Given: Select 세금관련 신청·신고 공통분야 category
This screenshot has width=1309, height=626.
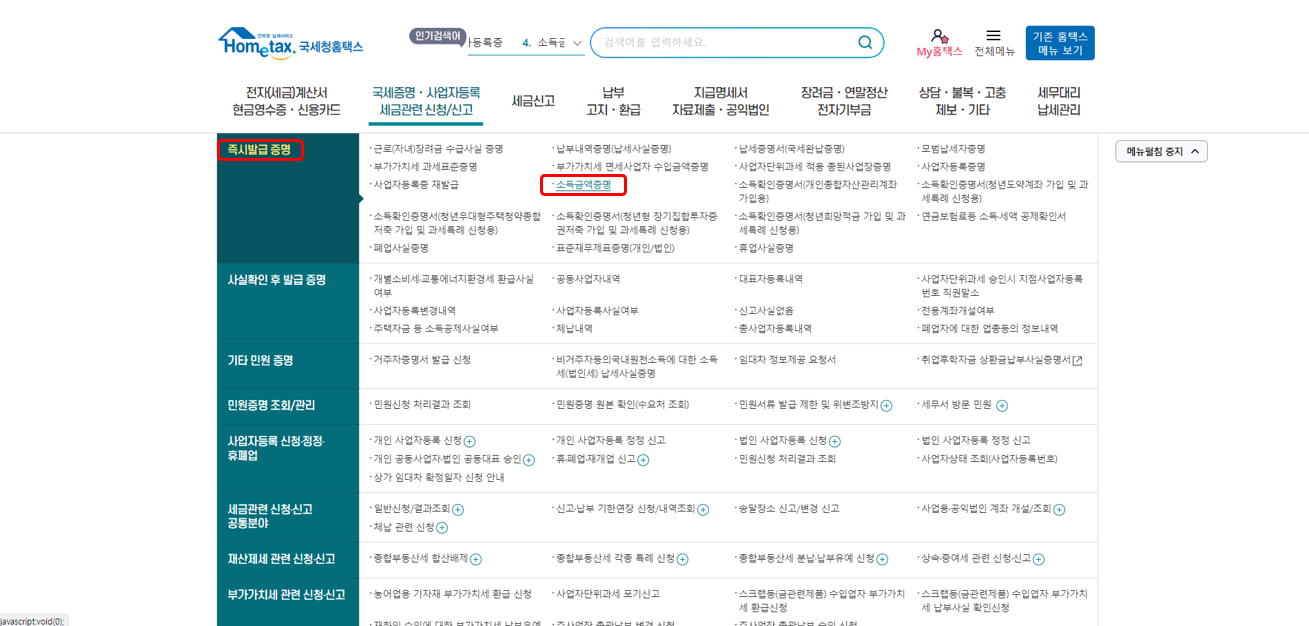Looking at the screenshot, I should [270, 516].
